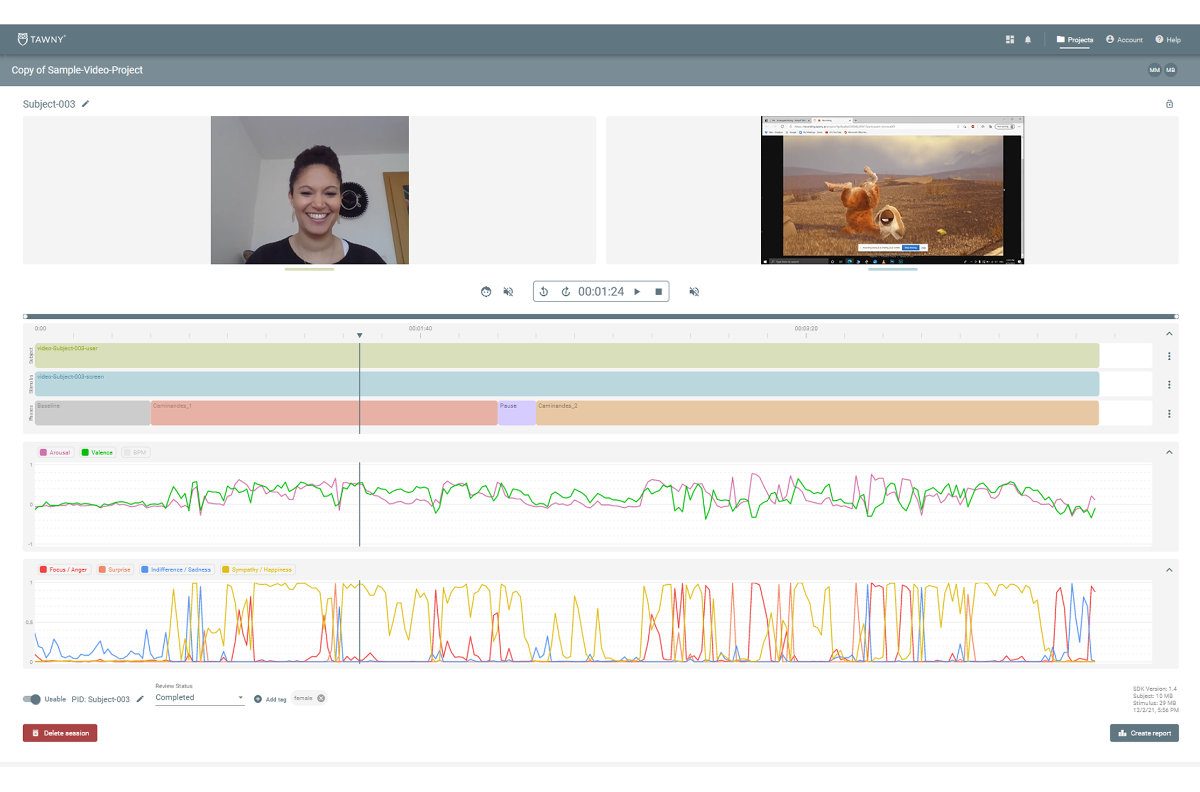
Task: Click the pencil icon next to Subject-003 title
Action: (86, 104)
